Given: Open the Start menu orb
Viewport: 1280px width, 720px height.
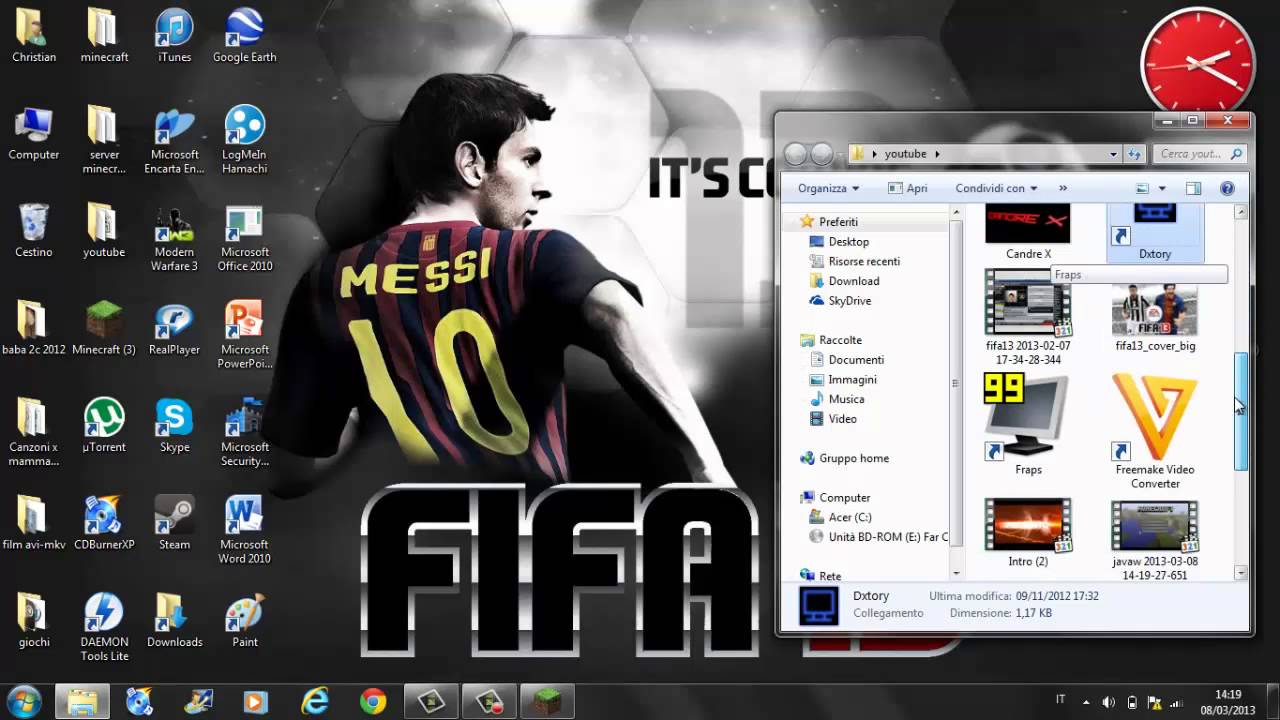Looking at the screenshot, I should coord(24,701).
